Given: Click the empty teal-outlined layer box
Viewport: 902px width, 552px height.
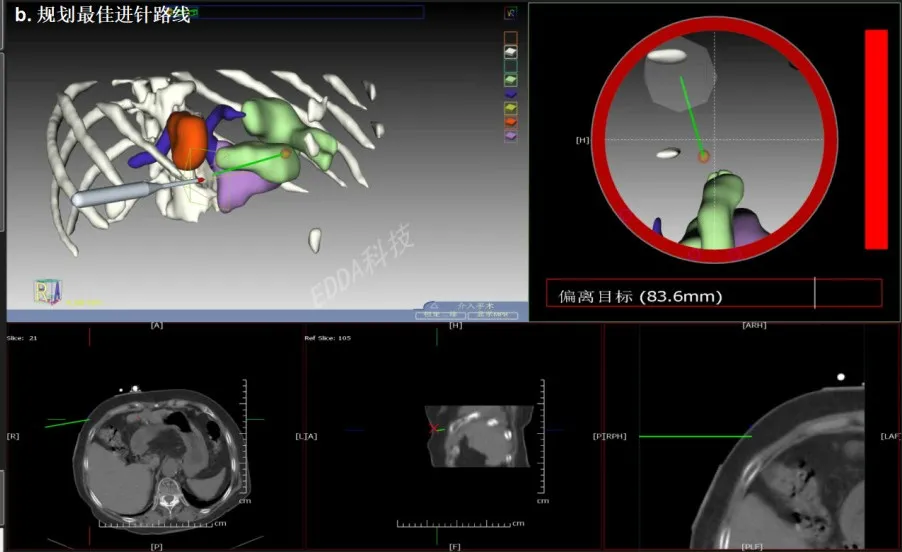Looking at the screenshot, I should (x=511, y=65).
